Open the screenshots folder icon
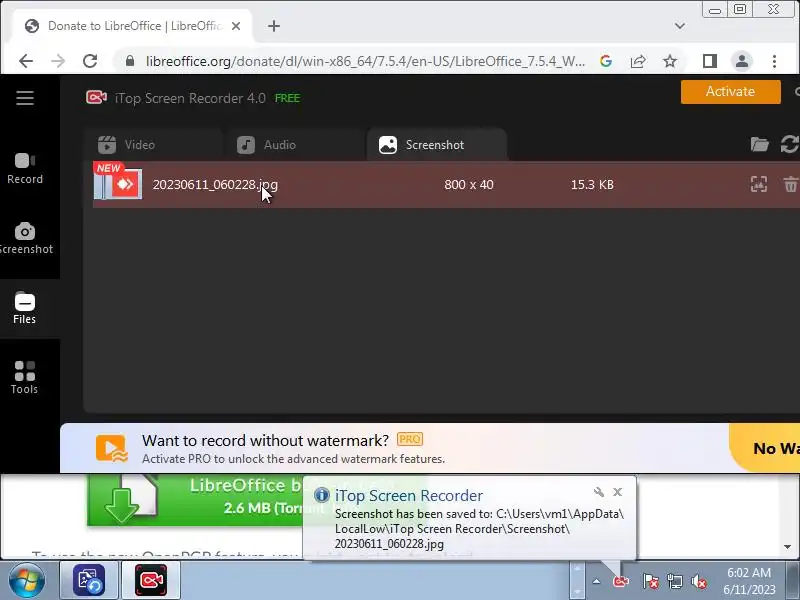This screenshot has width=800, height=600. tap(759, 144)
